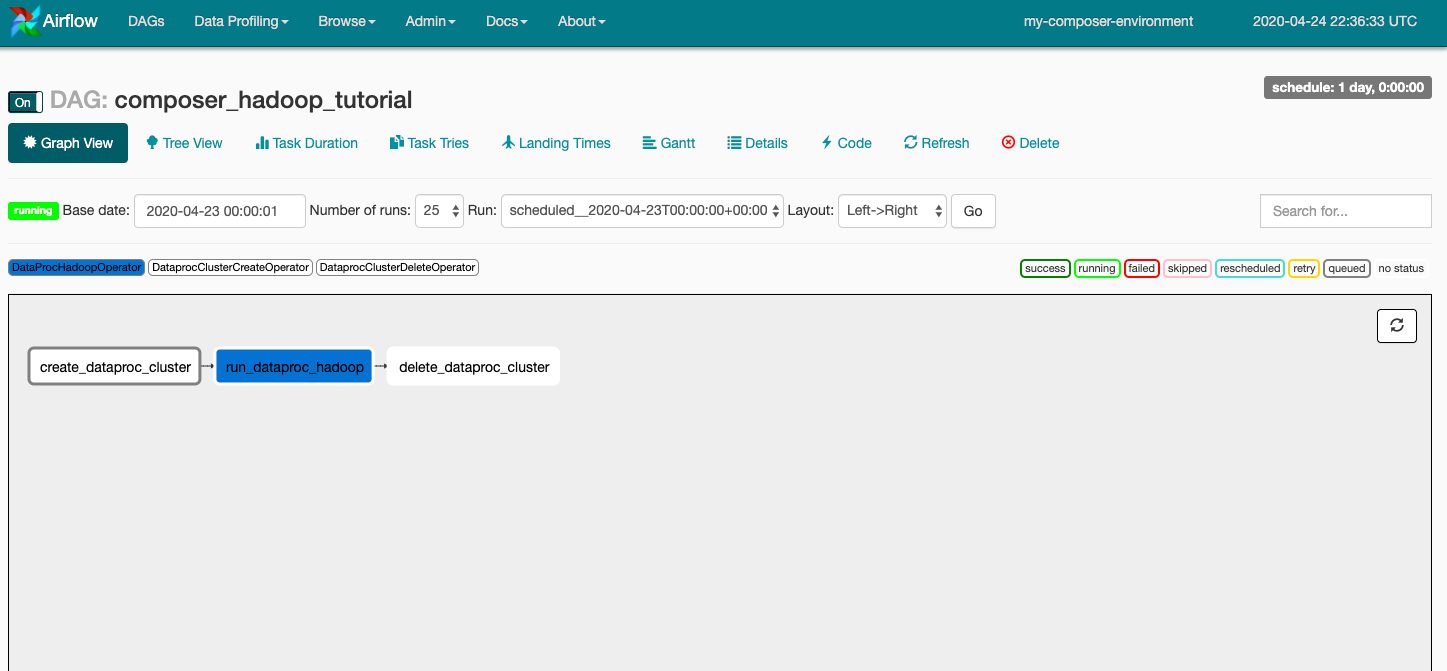
Task: Delete the DAG using the Delete icon
Action: tap(1008, 143)
